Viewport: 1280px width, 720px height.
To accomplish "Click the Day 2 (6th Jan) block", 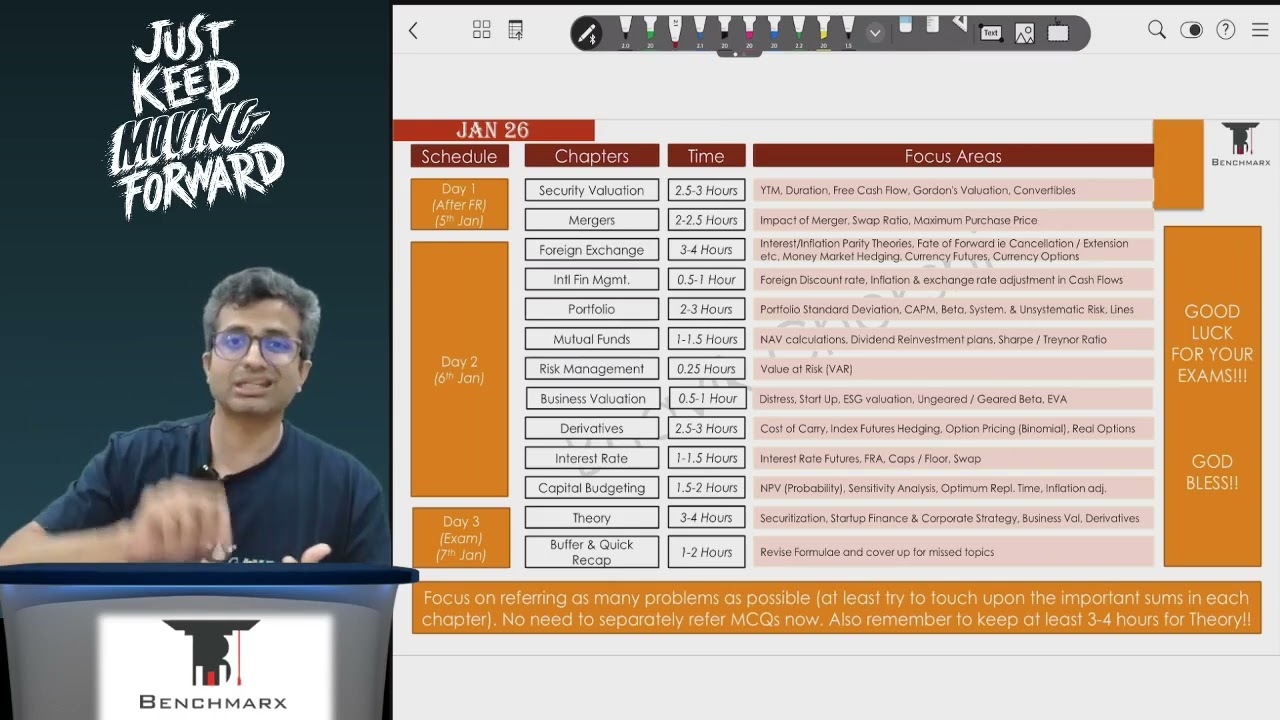I will 459,369.
